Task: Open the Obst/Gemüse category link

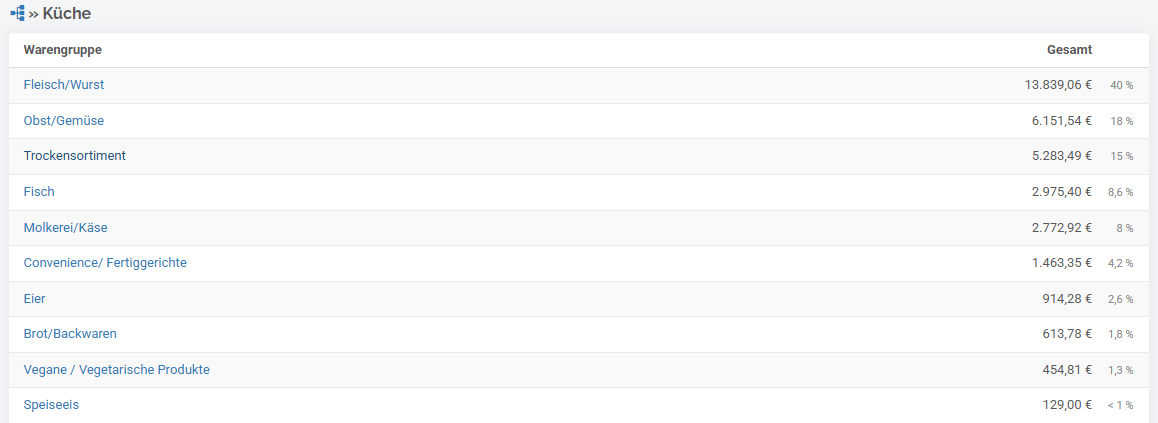Action: coord(64,120)
